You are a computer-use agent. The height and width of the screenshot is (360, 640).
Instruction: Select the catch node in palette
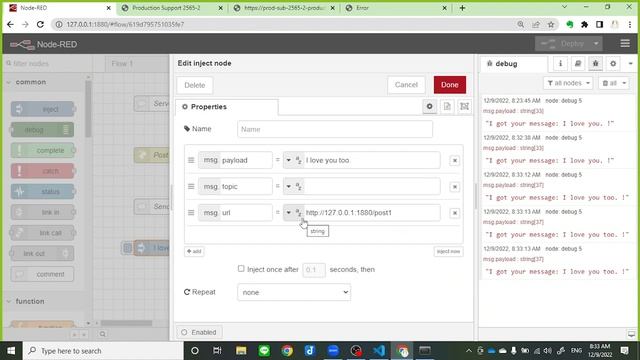pos(42,171)
